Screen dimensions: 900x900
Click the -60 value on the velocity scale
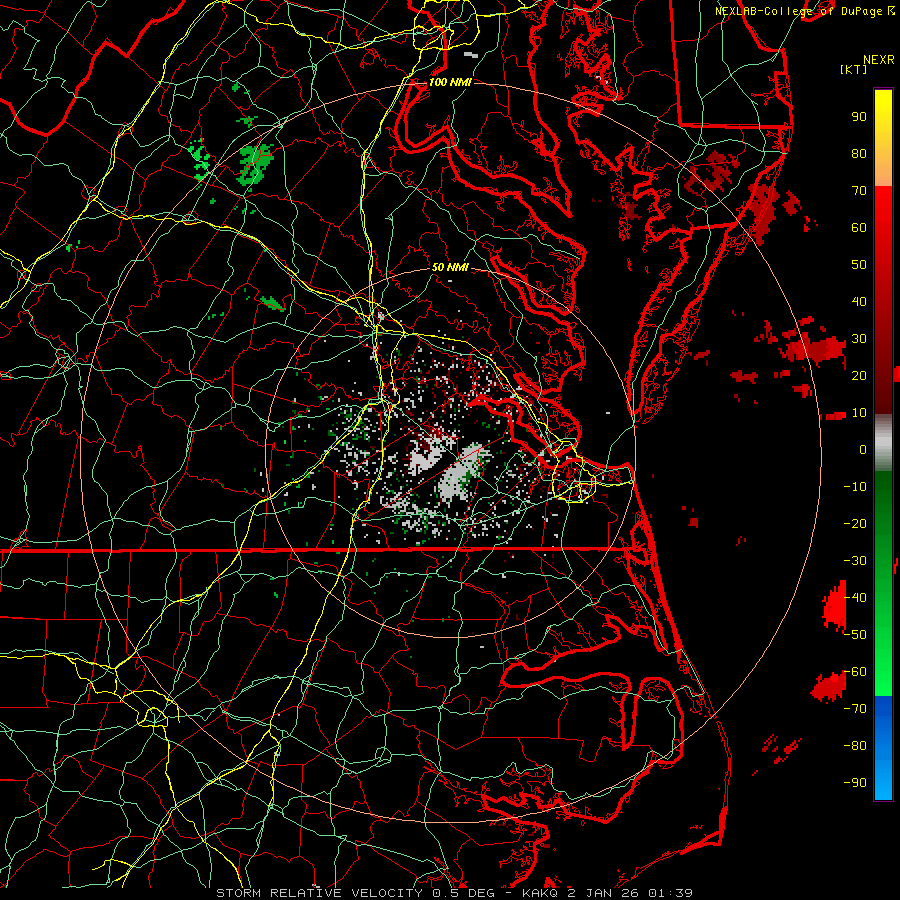pos(855,672)
